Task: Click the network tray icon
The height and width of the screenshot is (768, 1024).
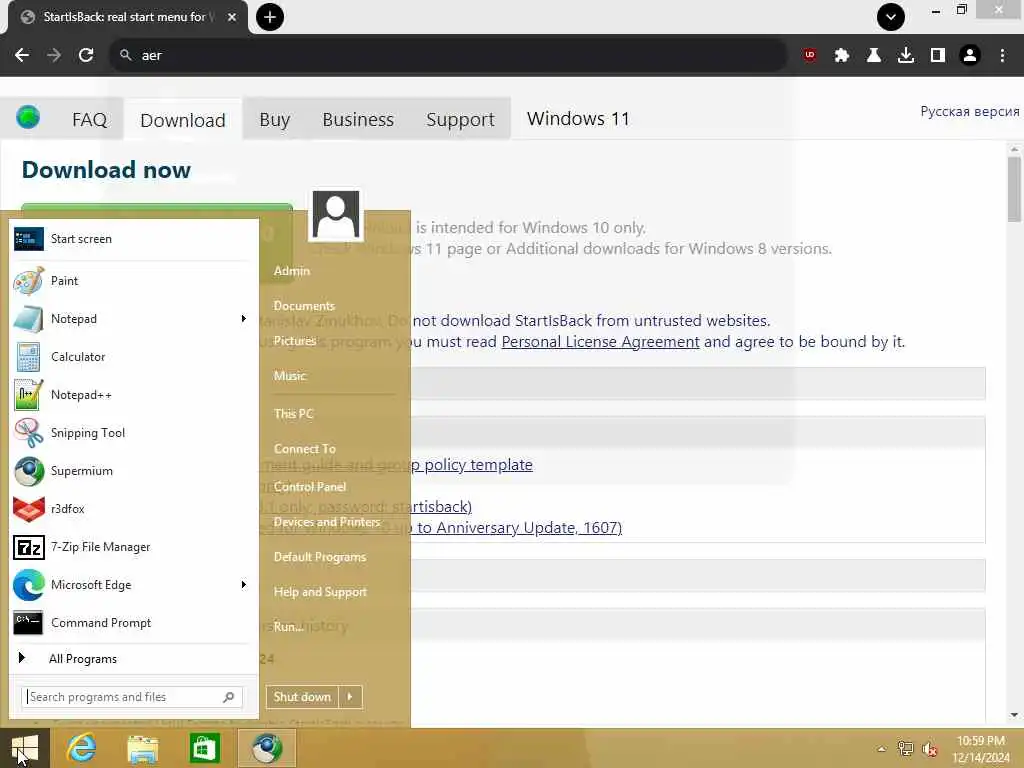Action: point(905,749)
